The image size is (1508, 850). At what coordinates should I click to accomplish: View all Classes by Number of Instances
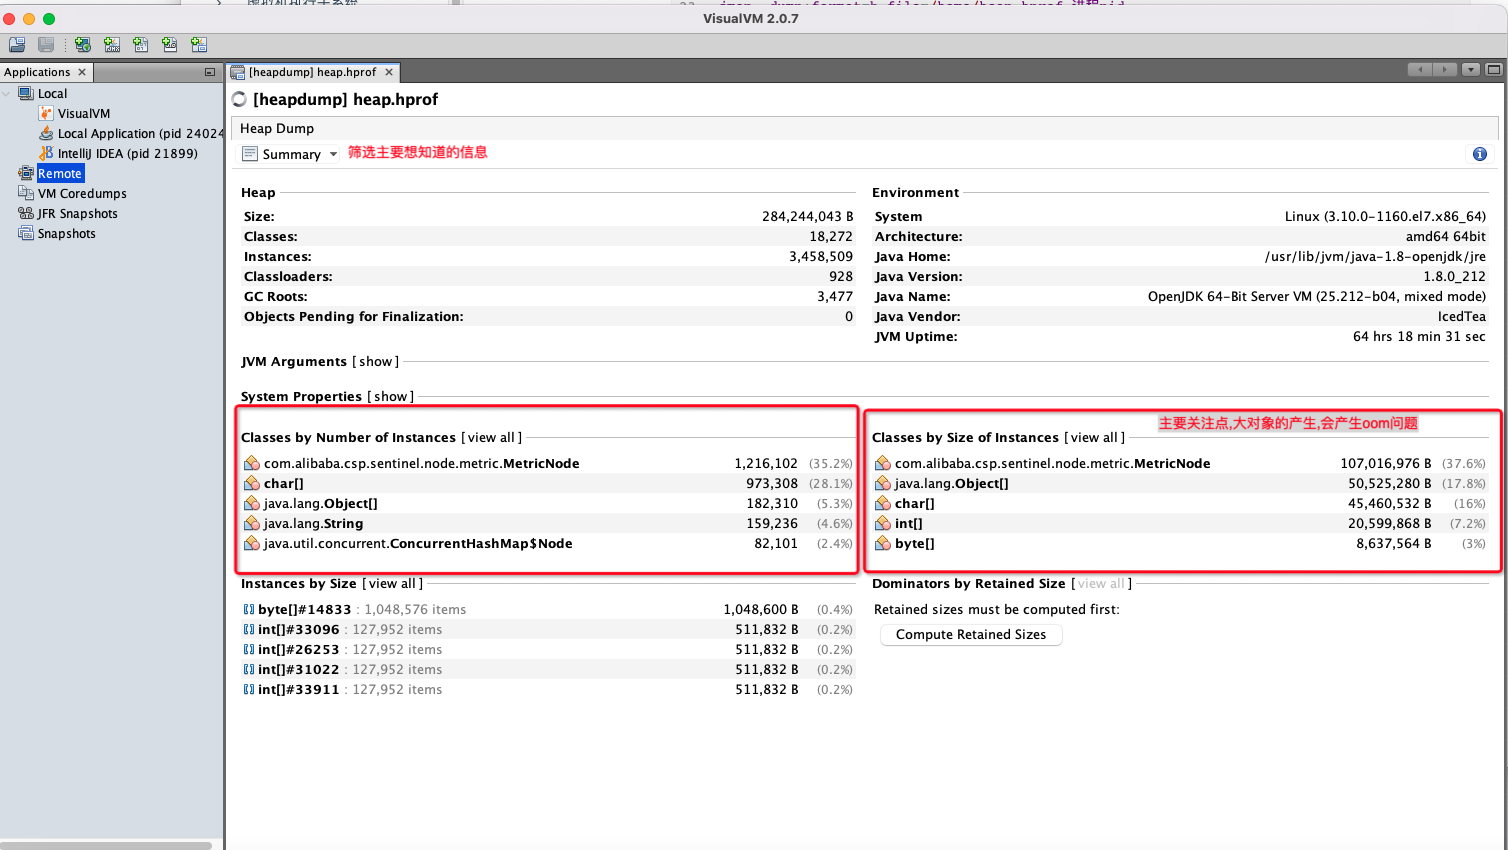coord(491,438)
